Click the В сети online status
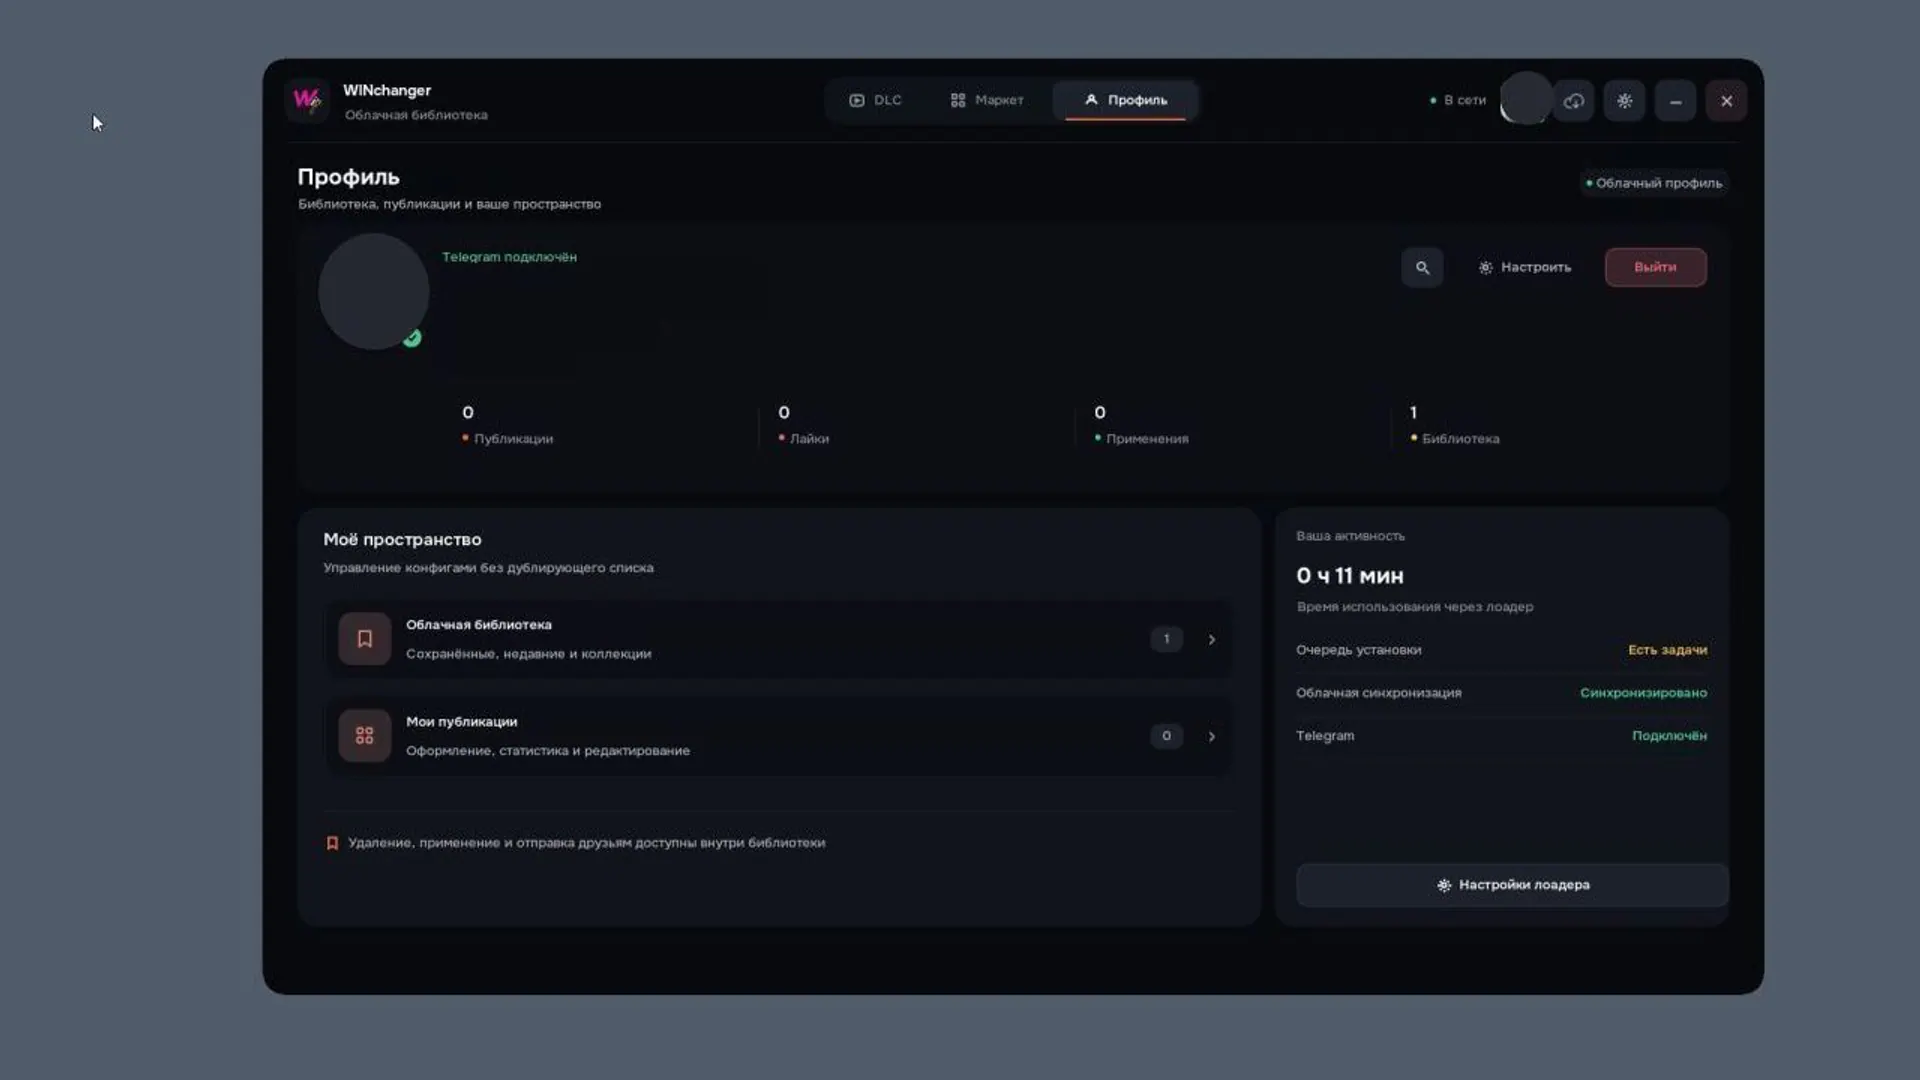The width and height of the screenshot is (1920, 1080). click(x=1458, y=100)
